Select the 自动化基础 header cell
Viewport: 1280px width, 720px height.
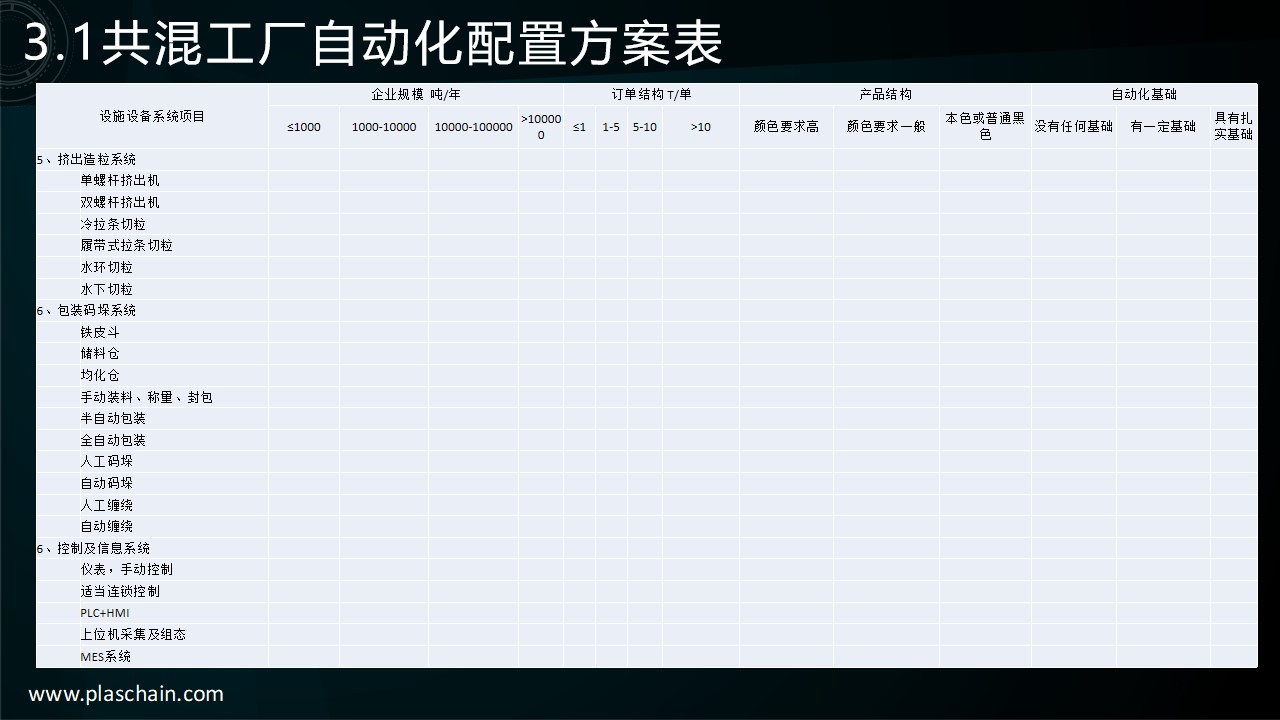1144,95
